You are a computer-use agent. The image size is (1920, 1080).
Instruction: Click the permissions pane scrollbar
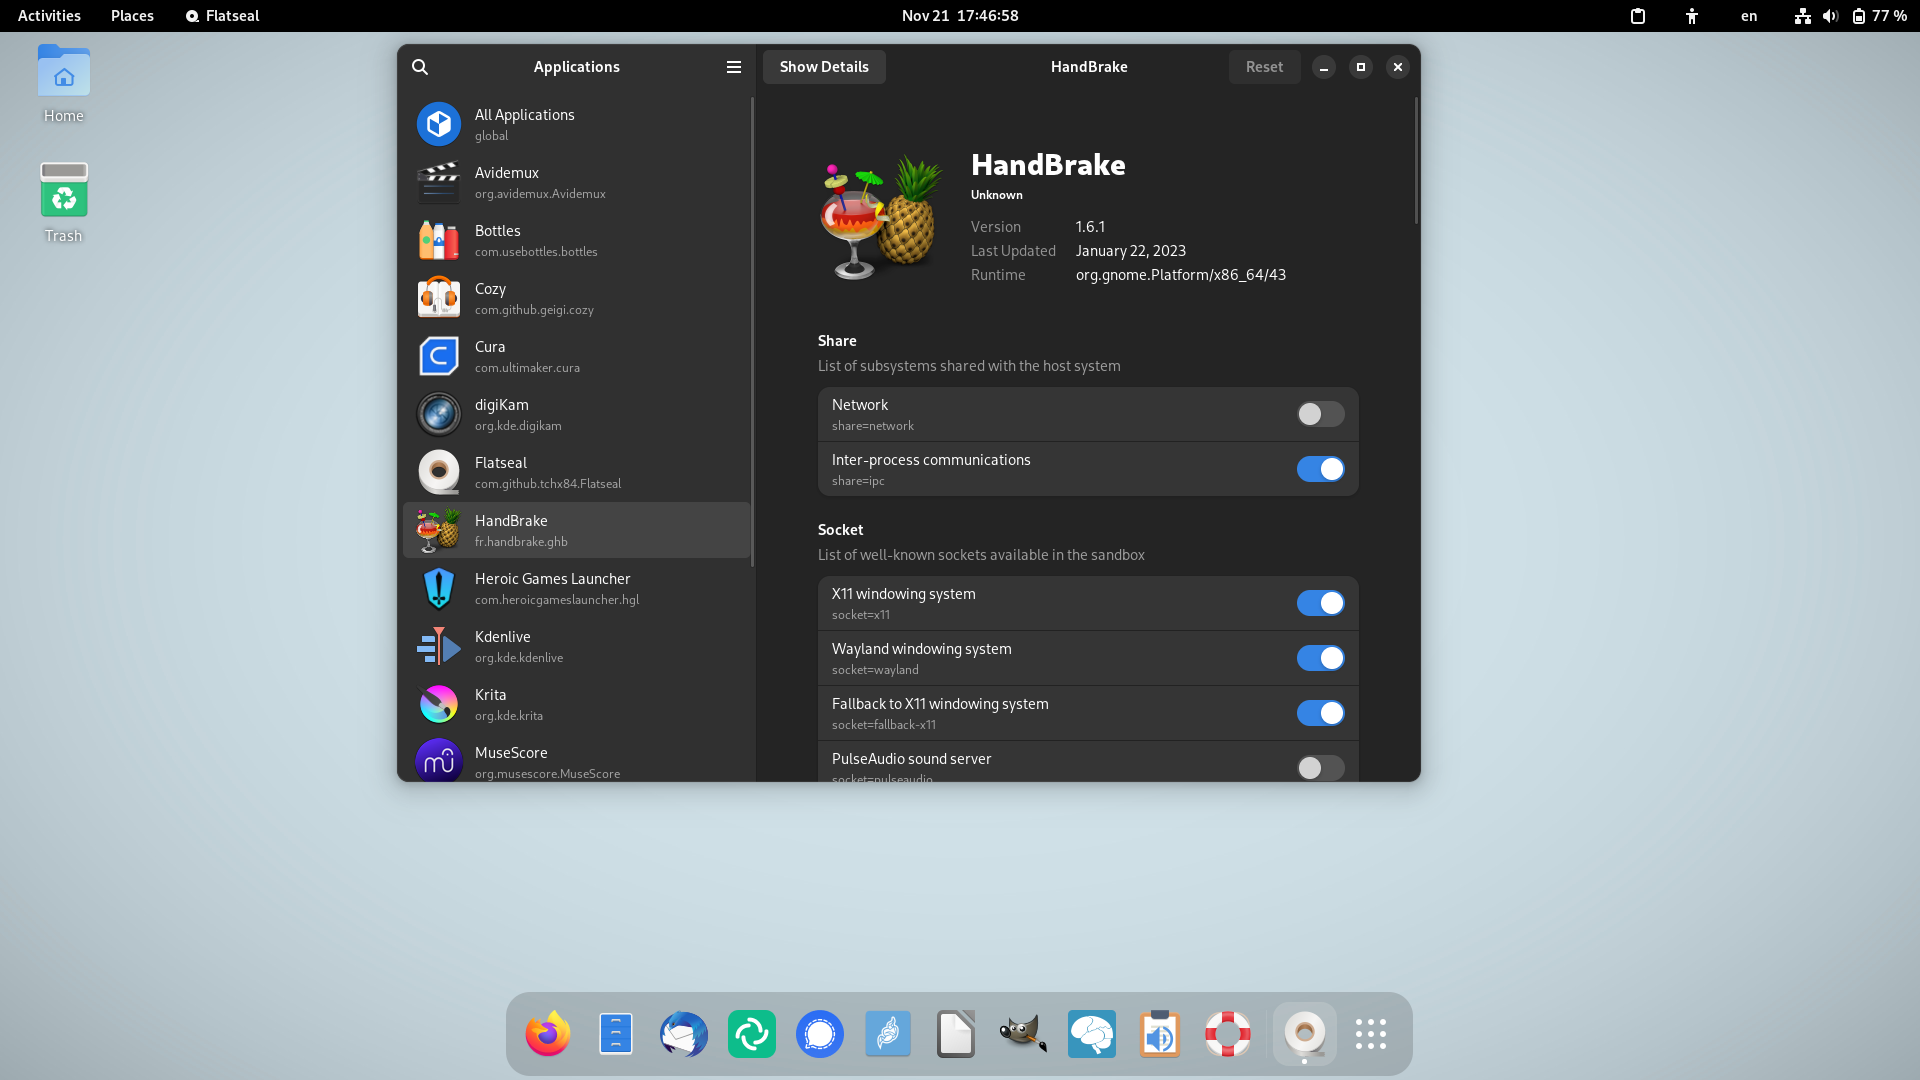(1416, 160)
